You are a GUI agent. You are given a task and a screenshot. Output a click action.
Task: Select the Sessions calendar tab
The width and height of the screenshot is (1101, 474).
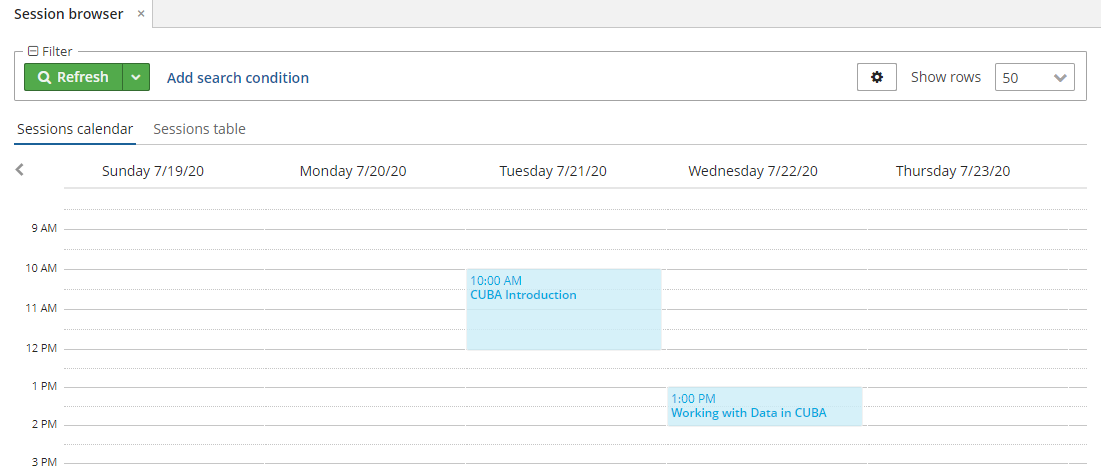click(x=75, y=129)
